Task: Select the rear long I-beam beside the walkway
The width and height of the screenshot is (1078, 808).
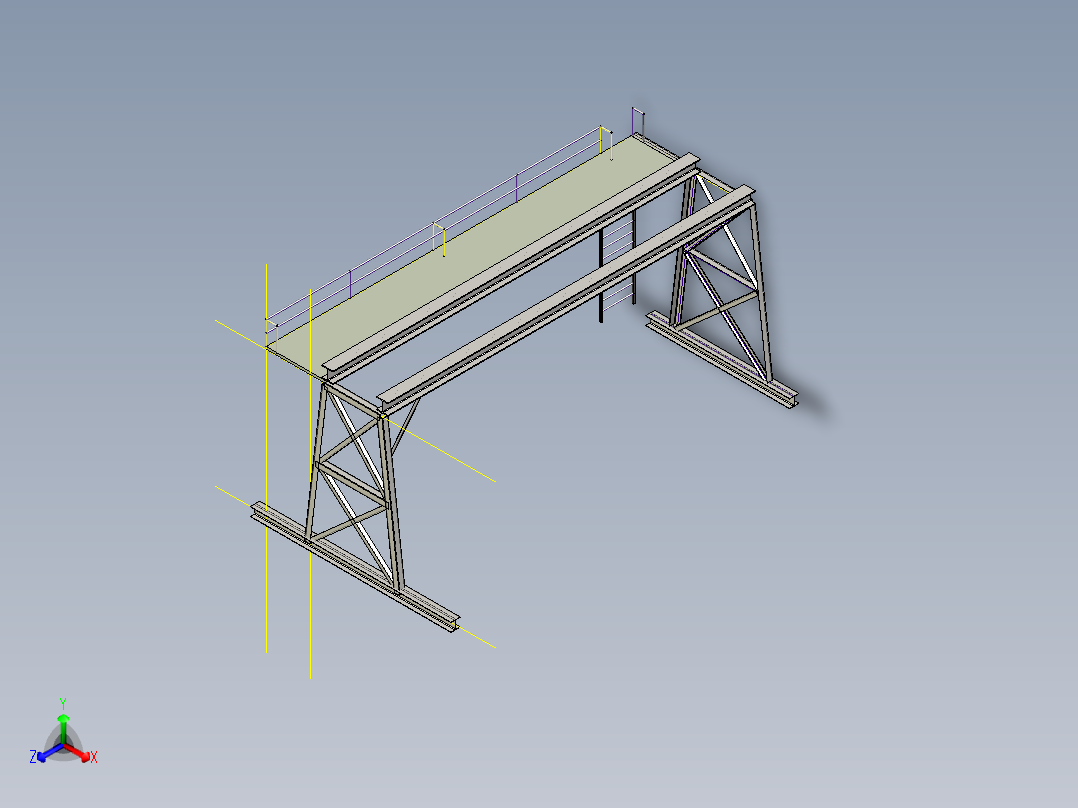Action: pos(509,268)
